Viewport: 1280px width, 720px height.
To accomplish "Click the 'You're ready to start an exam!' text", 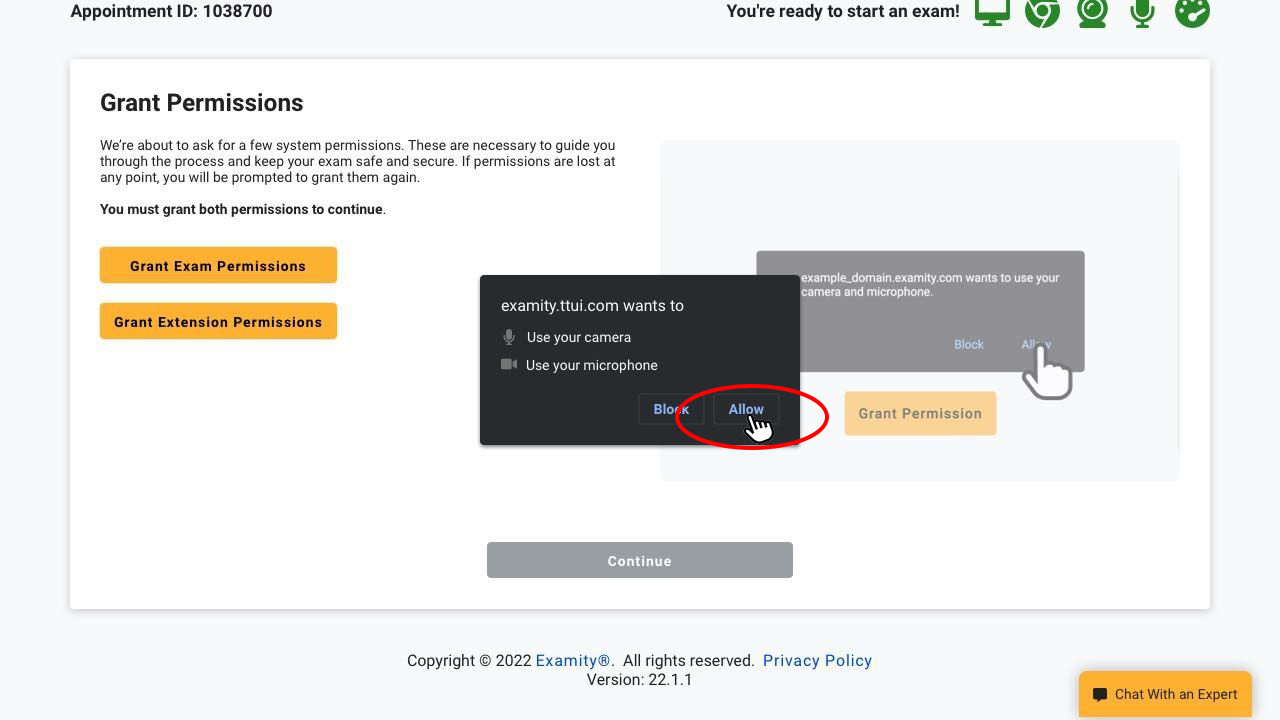I will coord(843,11).
